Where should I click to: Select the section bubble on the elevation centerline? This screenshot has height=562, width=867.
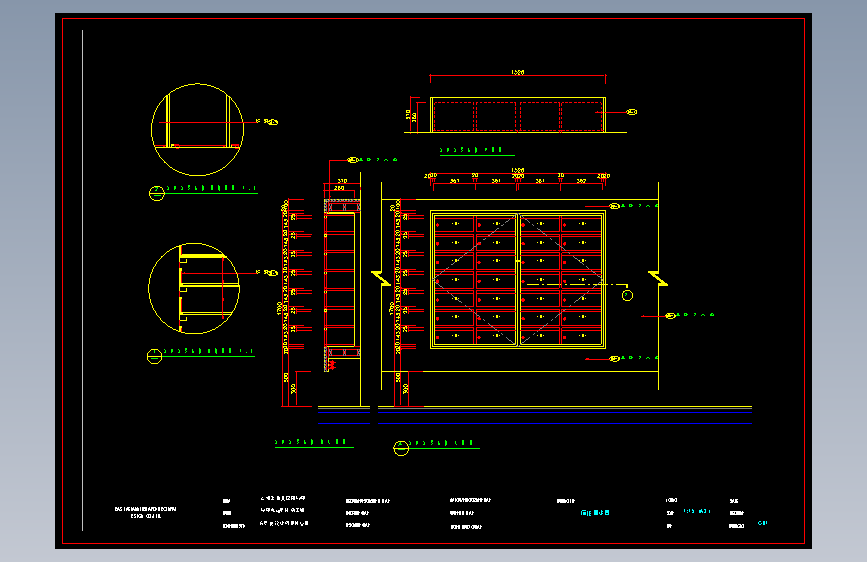(x=627, y=295)
